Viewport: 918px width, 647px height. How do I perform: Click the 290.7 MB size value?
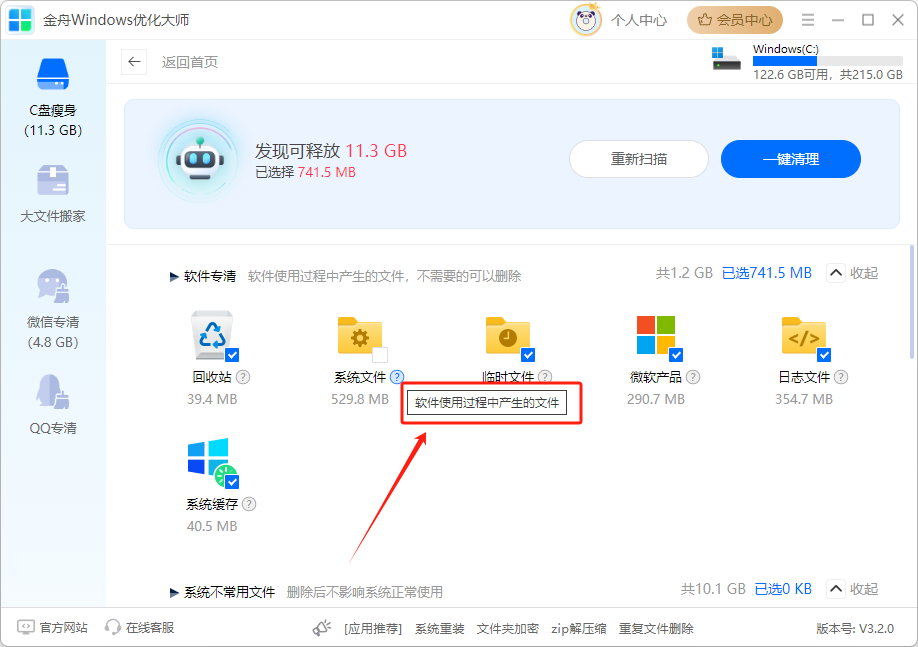click(x=656, y=399)
